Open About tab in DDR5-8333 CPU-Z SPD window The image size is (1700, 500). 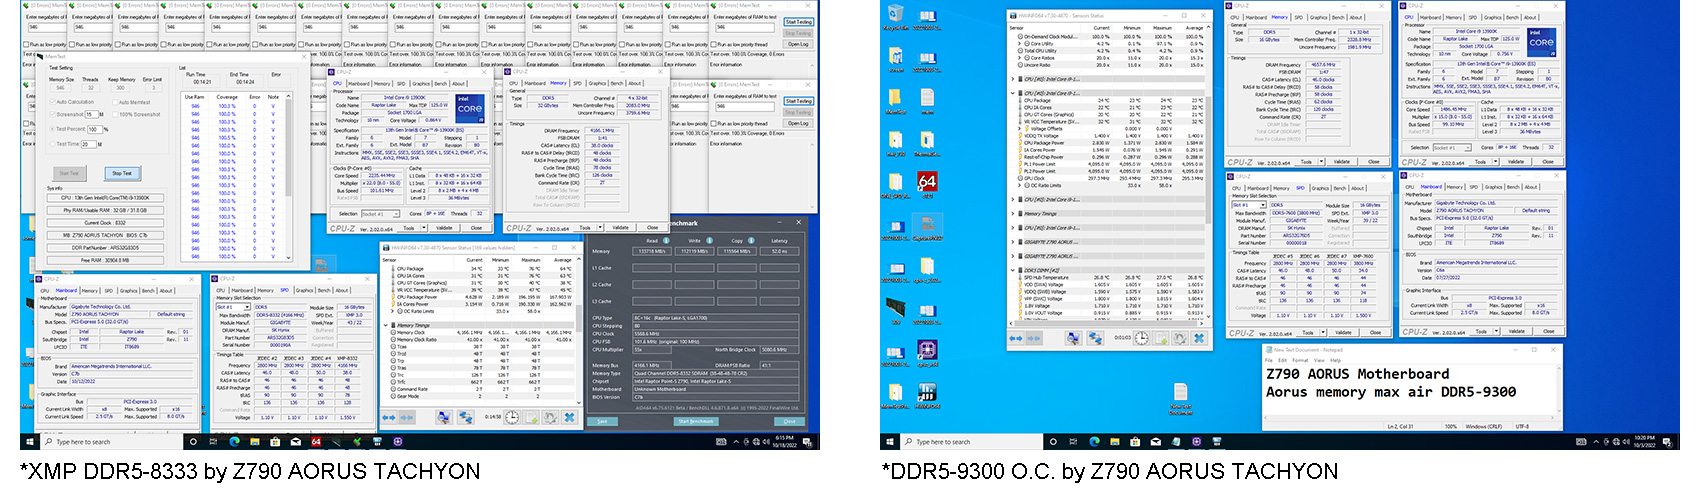(342, 291)
